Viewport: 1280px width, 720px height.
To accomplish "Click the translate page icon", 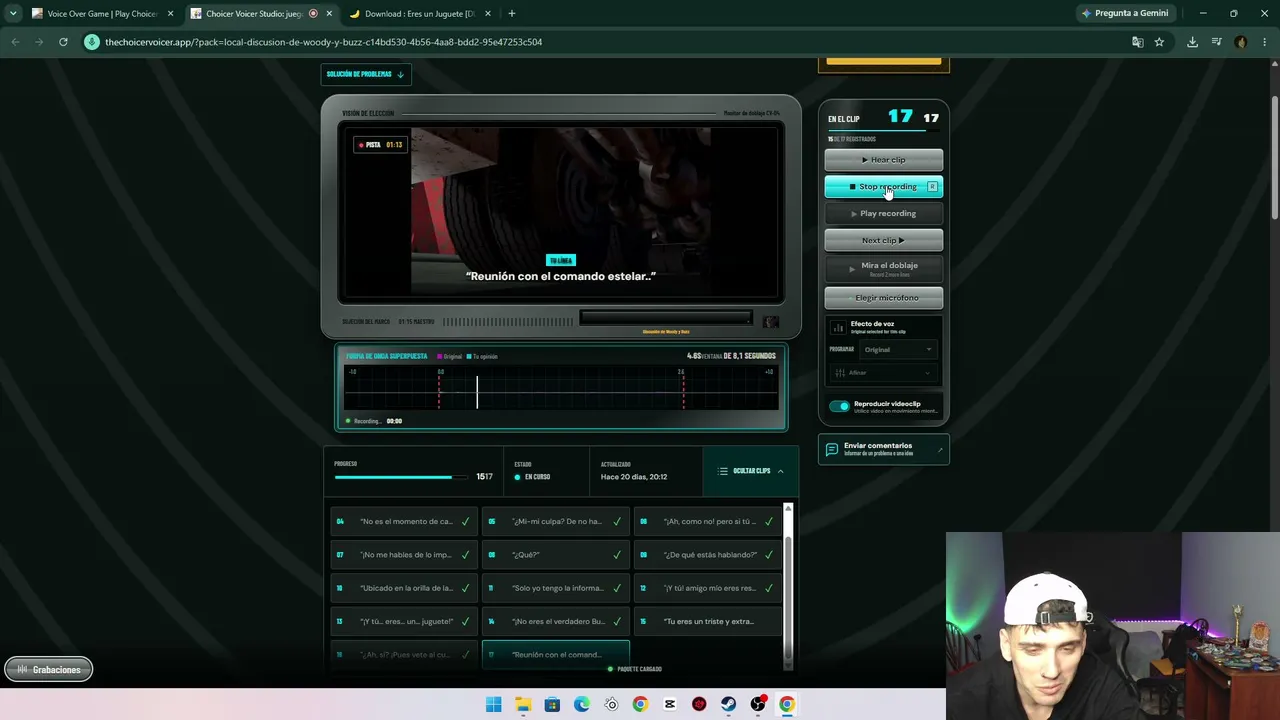I will tap(1137, 42).
